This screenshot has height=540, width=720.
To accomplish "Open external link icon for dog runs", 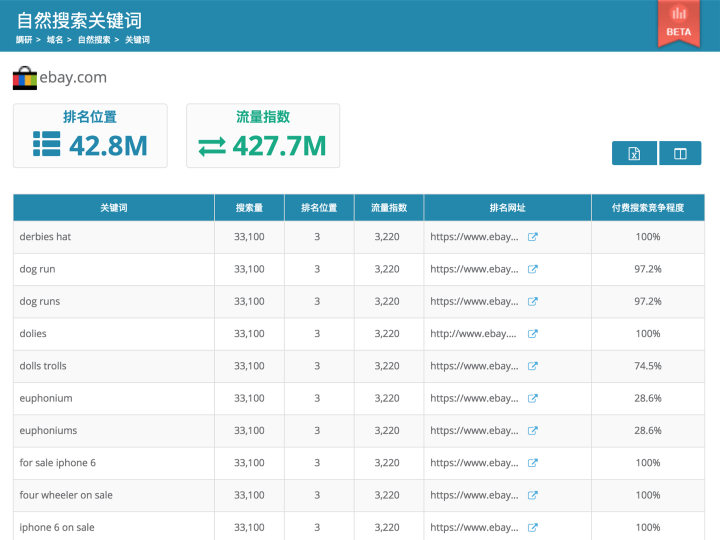I will 533,302.
